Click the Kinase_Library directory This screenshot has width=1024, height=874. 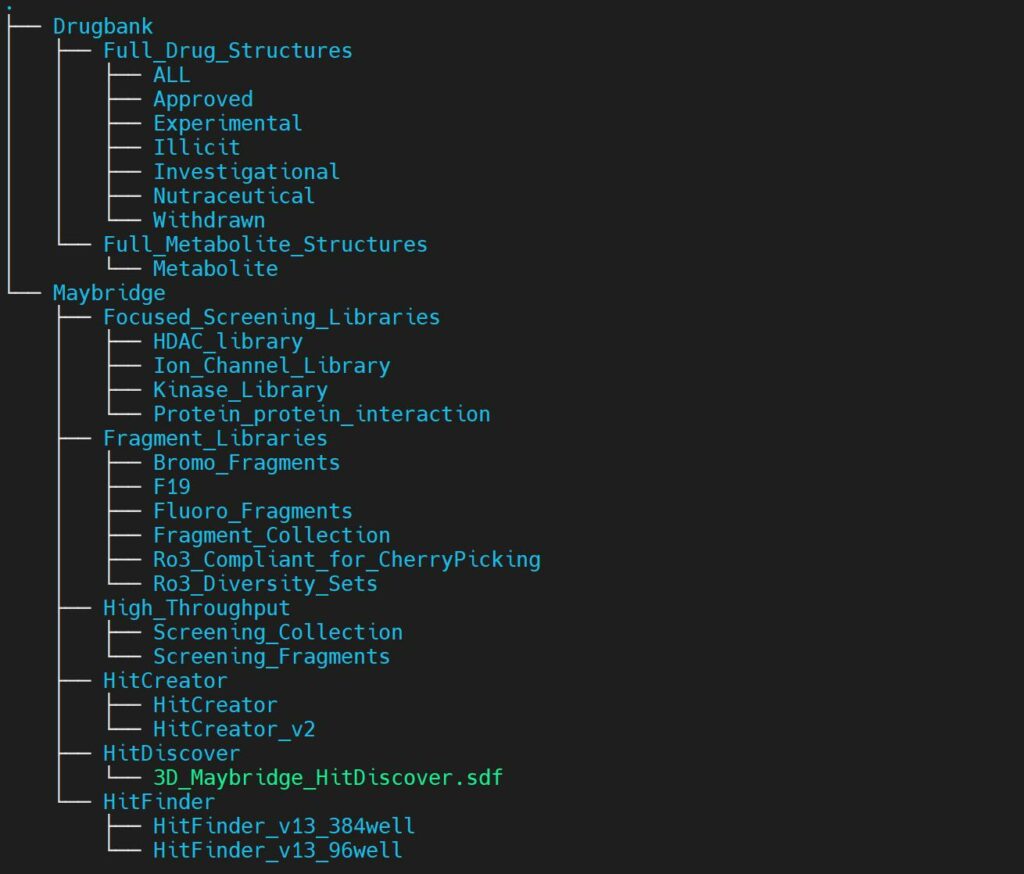[240, 390]
